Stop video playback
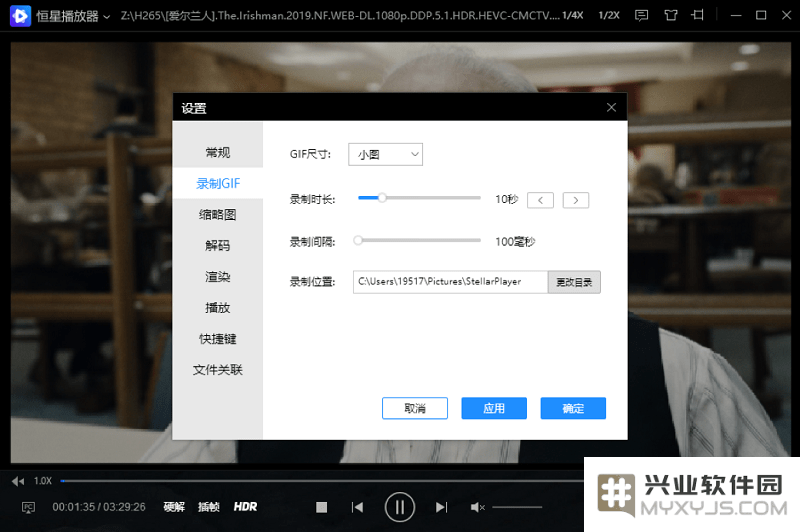Screen dimensions: 800x532 coord(321,507)
